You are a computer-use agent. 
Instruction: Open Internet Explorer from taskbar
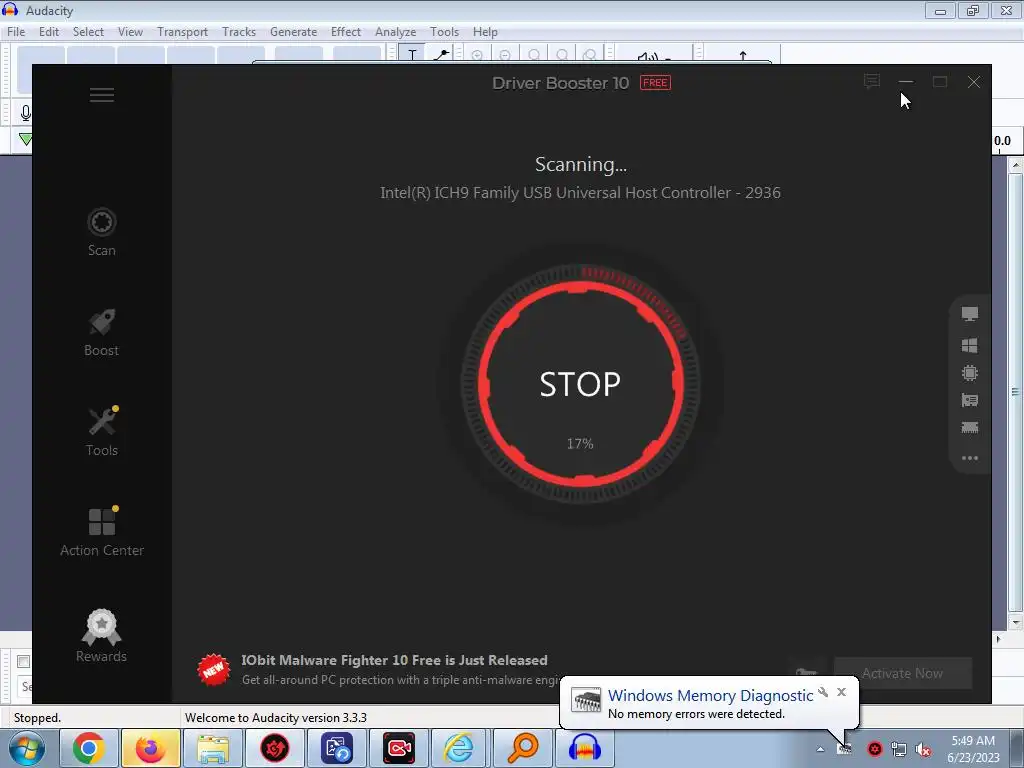(x=460, y=748)
